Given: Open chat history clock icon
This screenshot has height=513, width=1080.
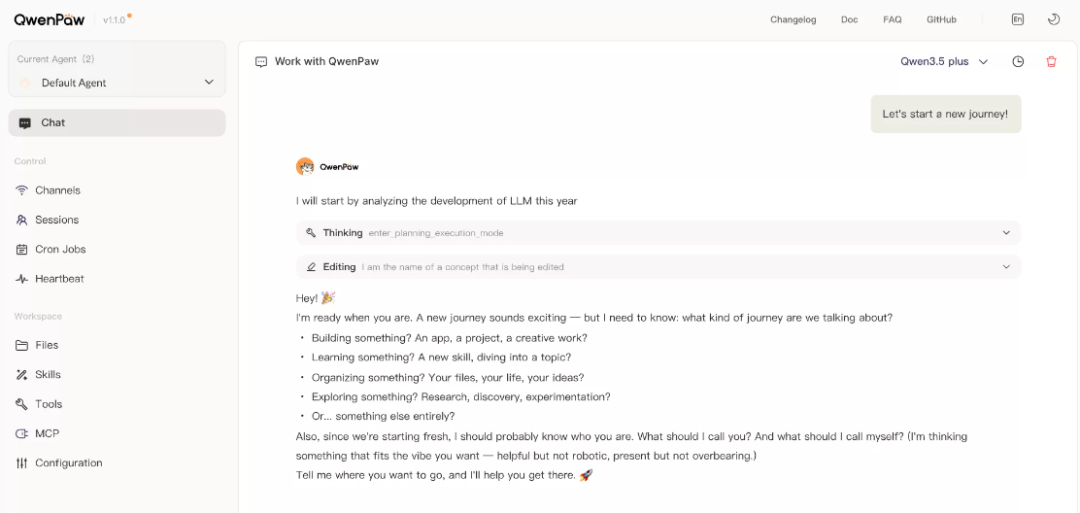Looking at the screenshot, I should (x=1018, y=61).
